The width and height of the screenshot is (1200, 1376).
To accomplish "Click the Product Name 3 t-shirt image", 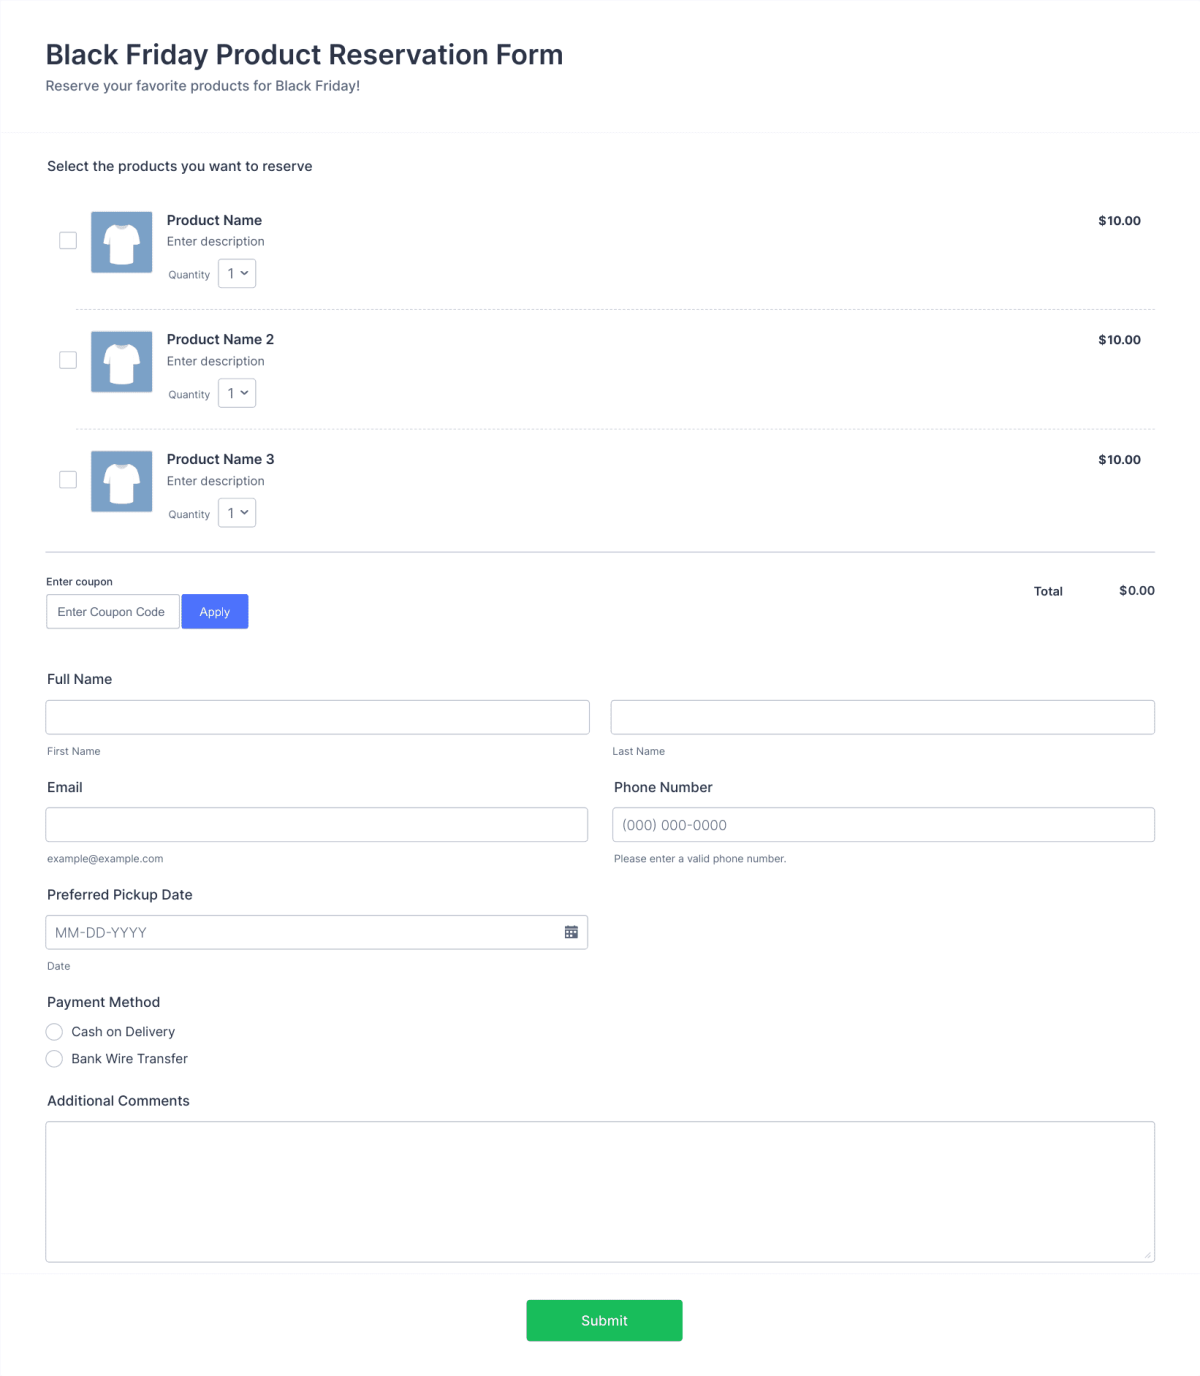I will [121, 481].
